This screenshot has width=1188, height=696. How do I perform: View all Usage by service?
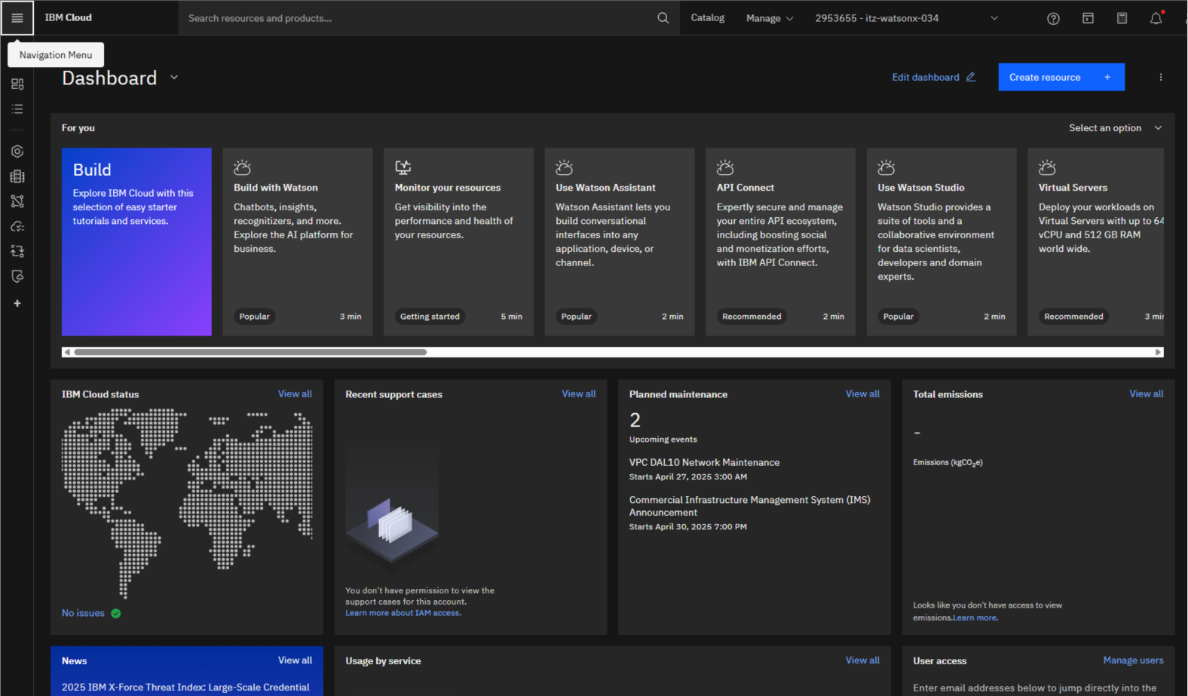(x=862, y=660)
